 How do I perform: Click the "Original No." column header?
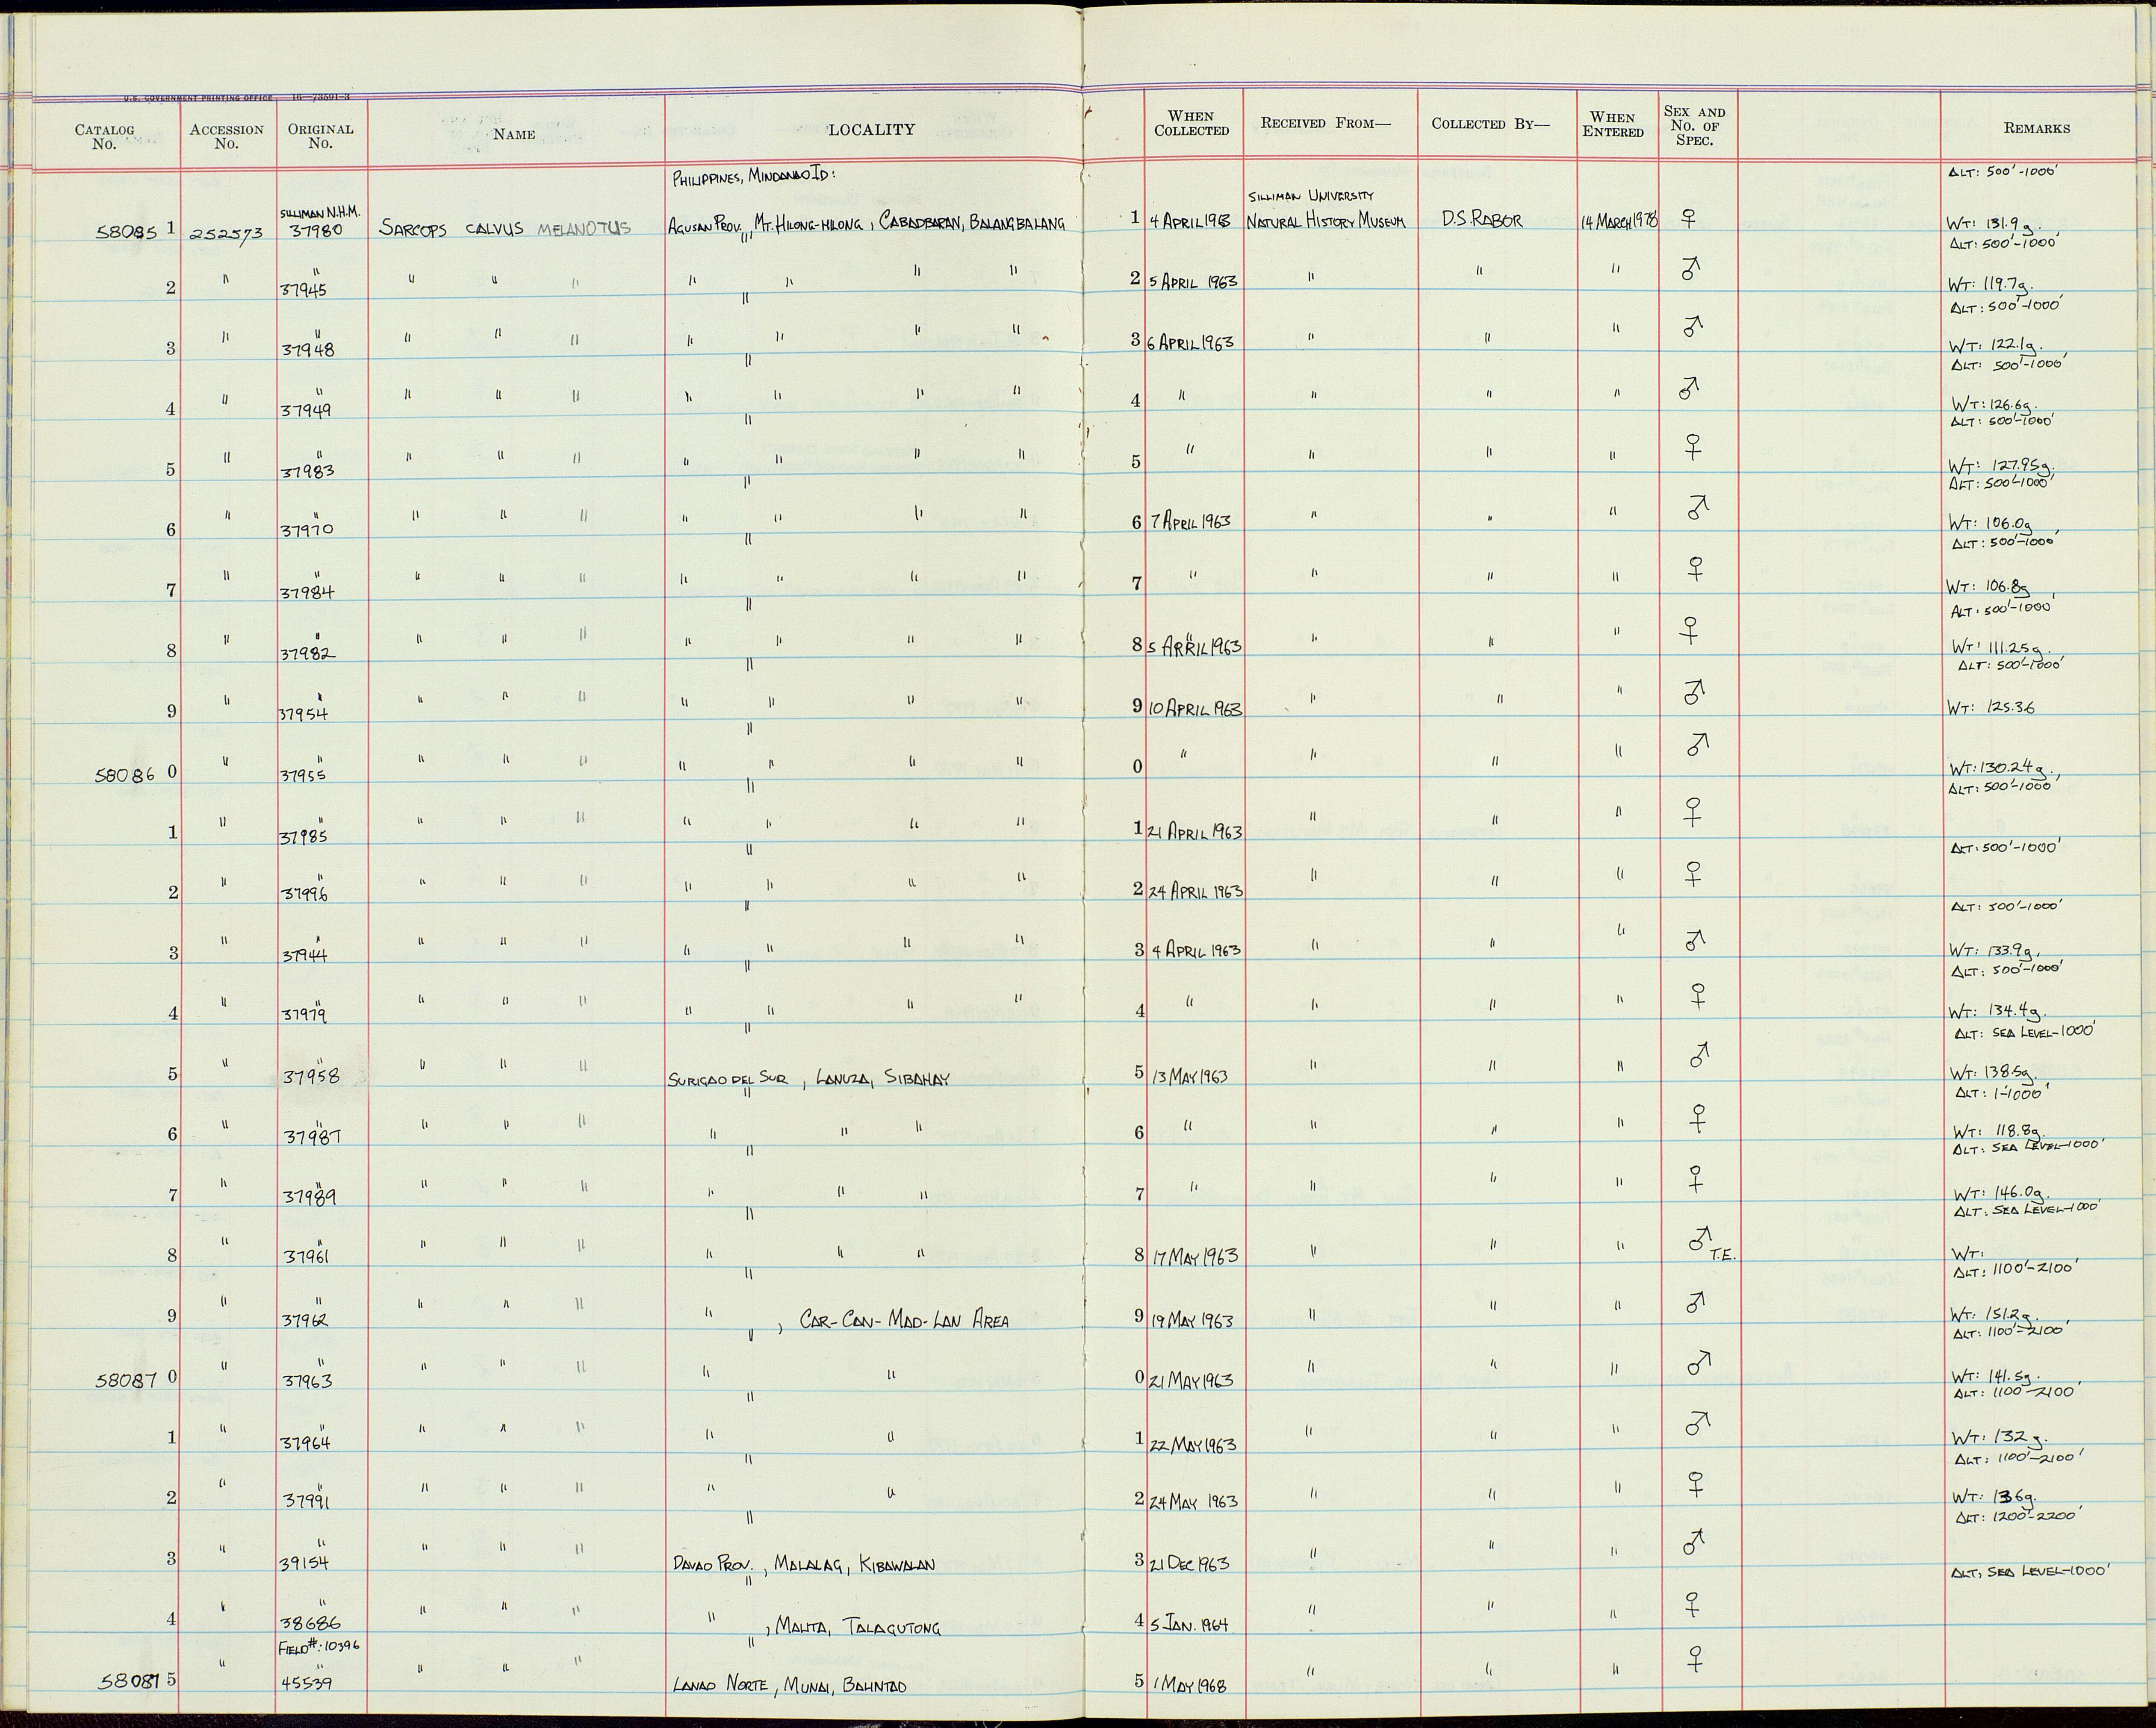[321, 136]
